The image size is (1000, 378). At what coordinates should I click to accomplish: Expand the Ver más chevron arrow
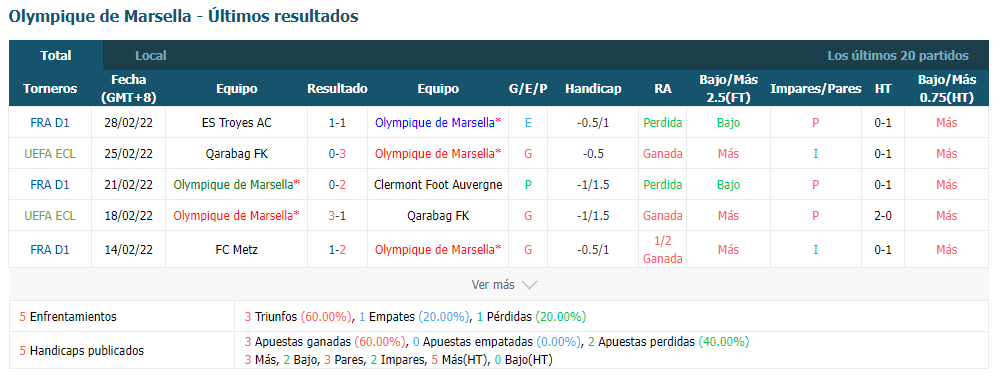pos(529,285)
